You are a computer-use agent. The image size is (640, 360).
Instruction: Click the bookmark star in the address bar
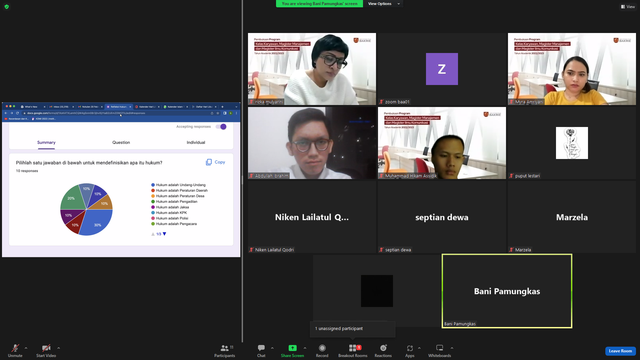[218, 113]
